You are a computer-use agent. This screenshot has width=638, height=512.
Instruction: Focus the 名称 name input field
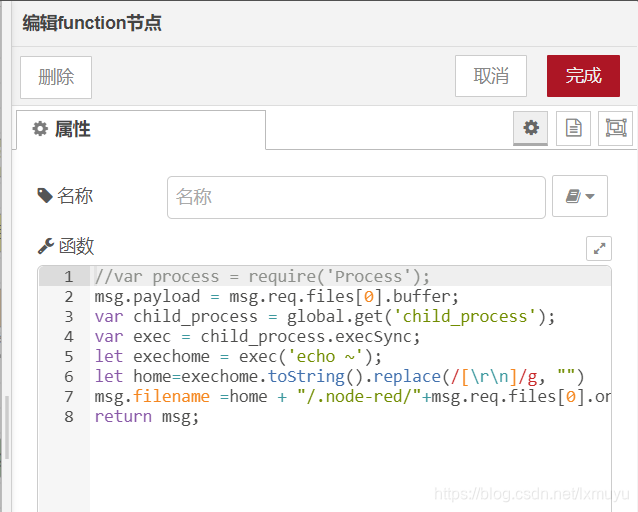356,197
